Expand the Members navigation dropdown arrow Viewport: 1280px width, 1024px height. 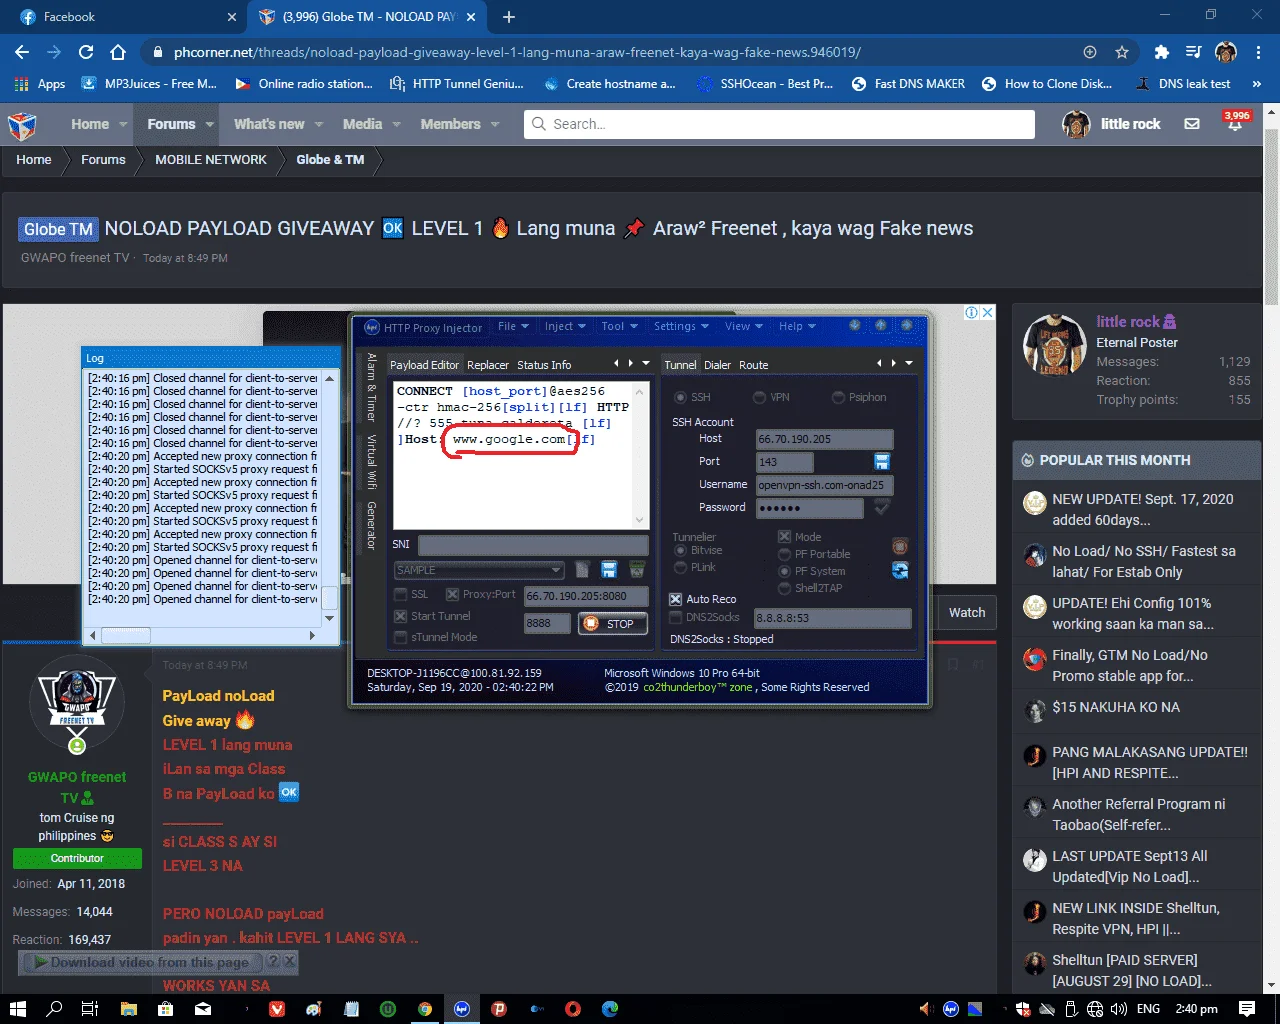pyautogui.click(x=495, y=124)
